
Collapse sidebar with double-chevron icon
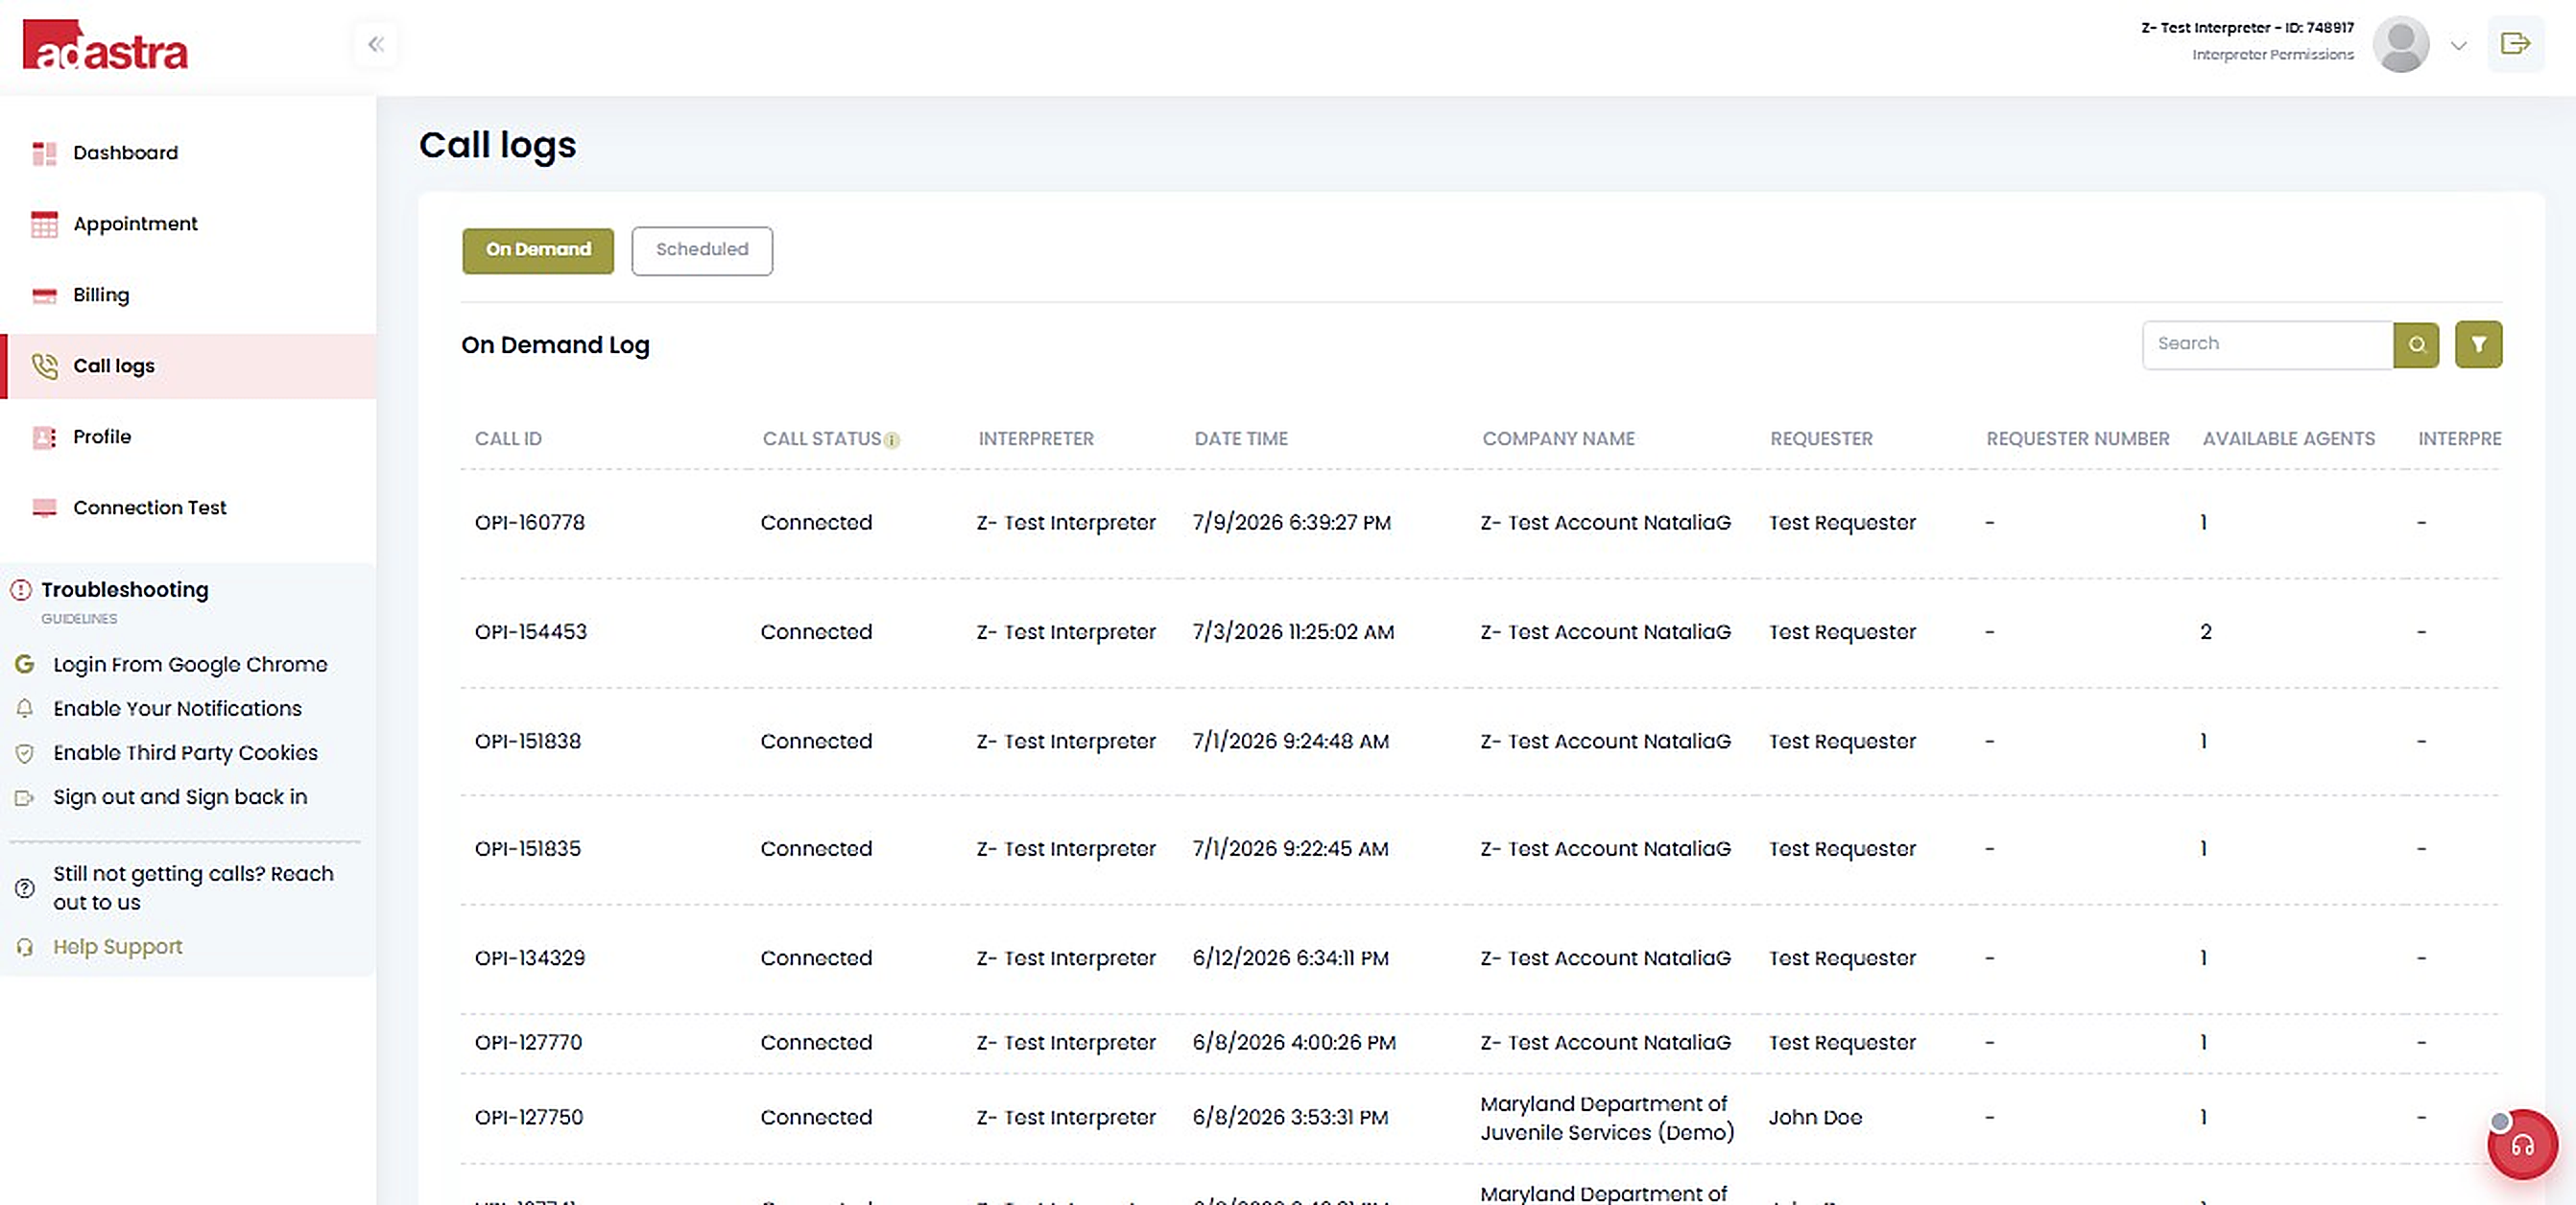(376, 44)
